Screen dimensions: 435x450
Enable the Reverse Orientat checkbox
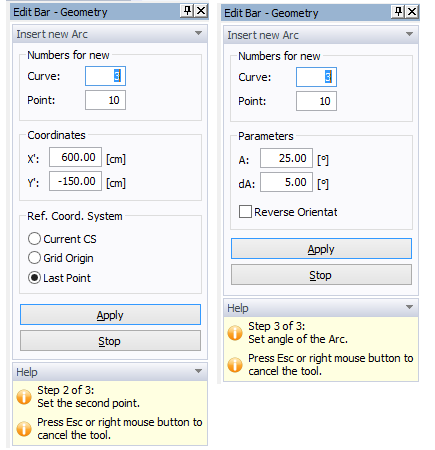[x=245, y=212]
